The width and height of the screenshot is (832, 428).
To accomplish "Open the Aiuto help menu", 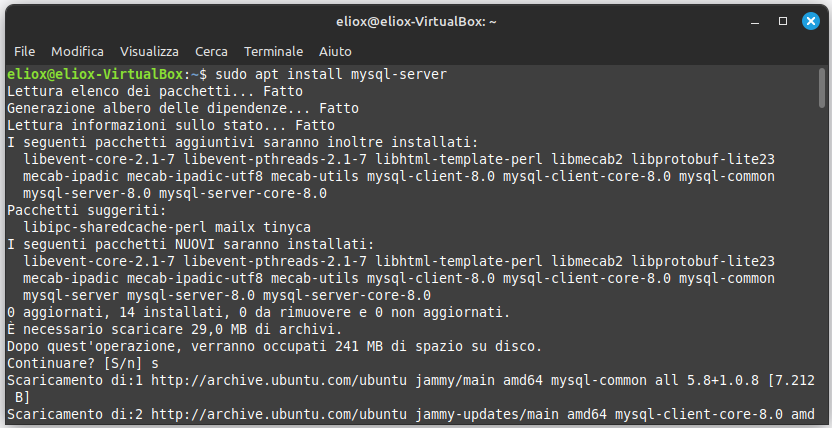I will pos(335,51).
